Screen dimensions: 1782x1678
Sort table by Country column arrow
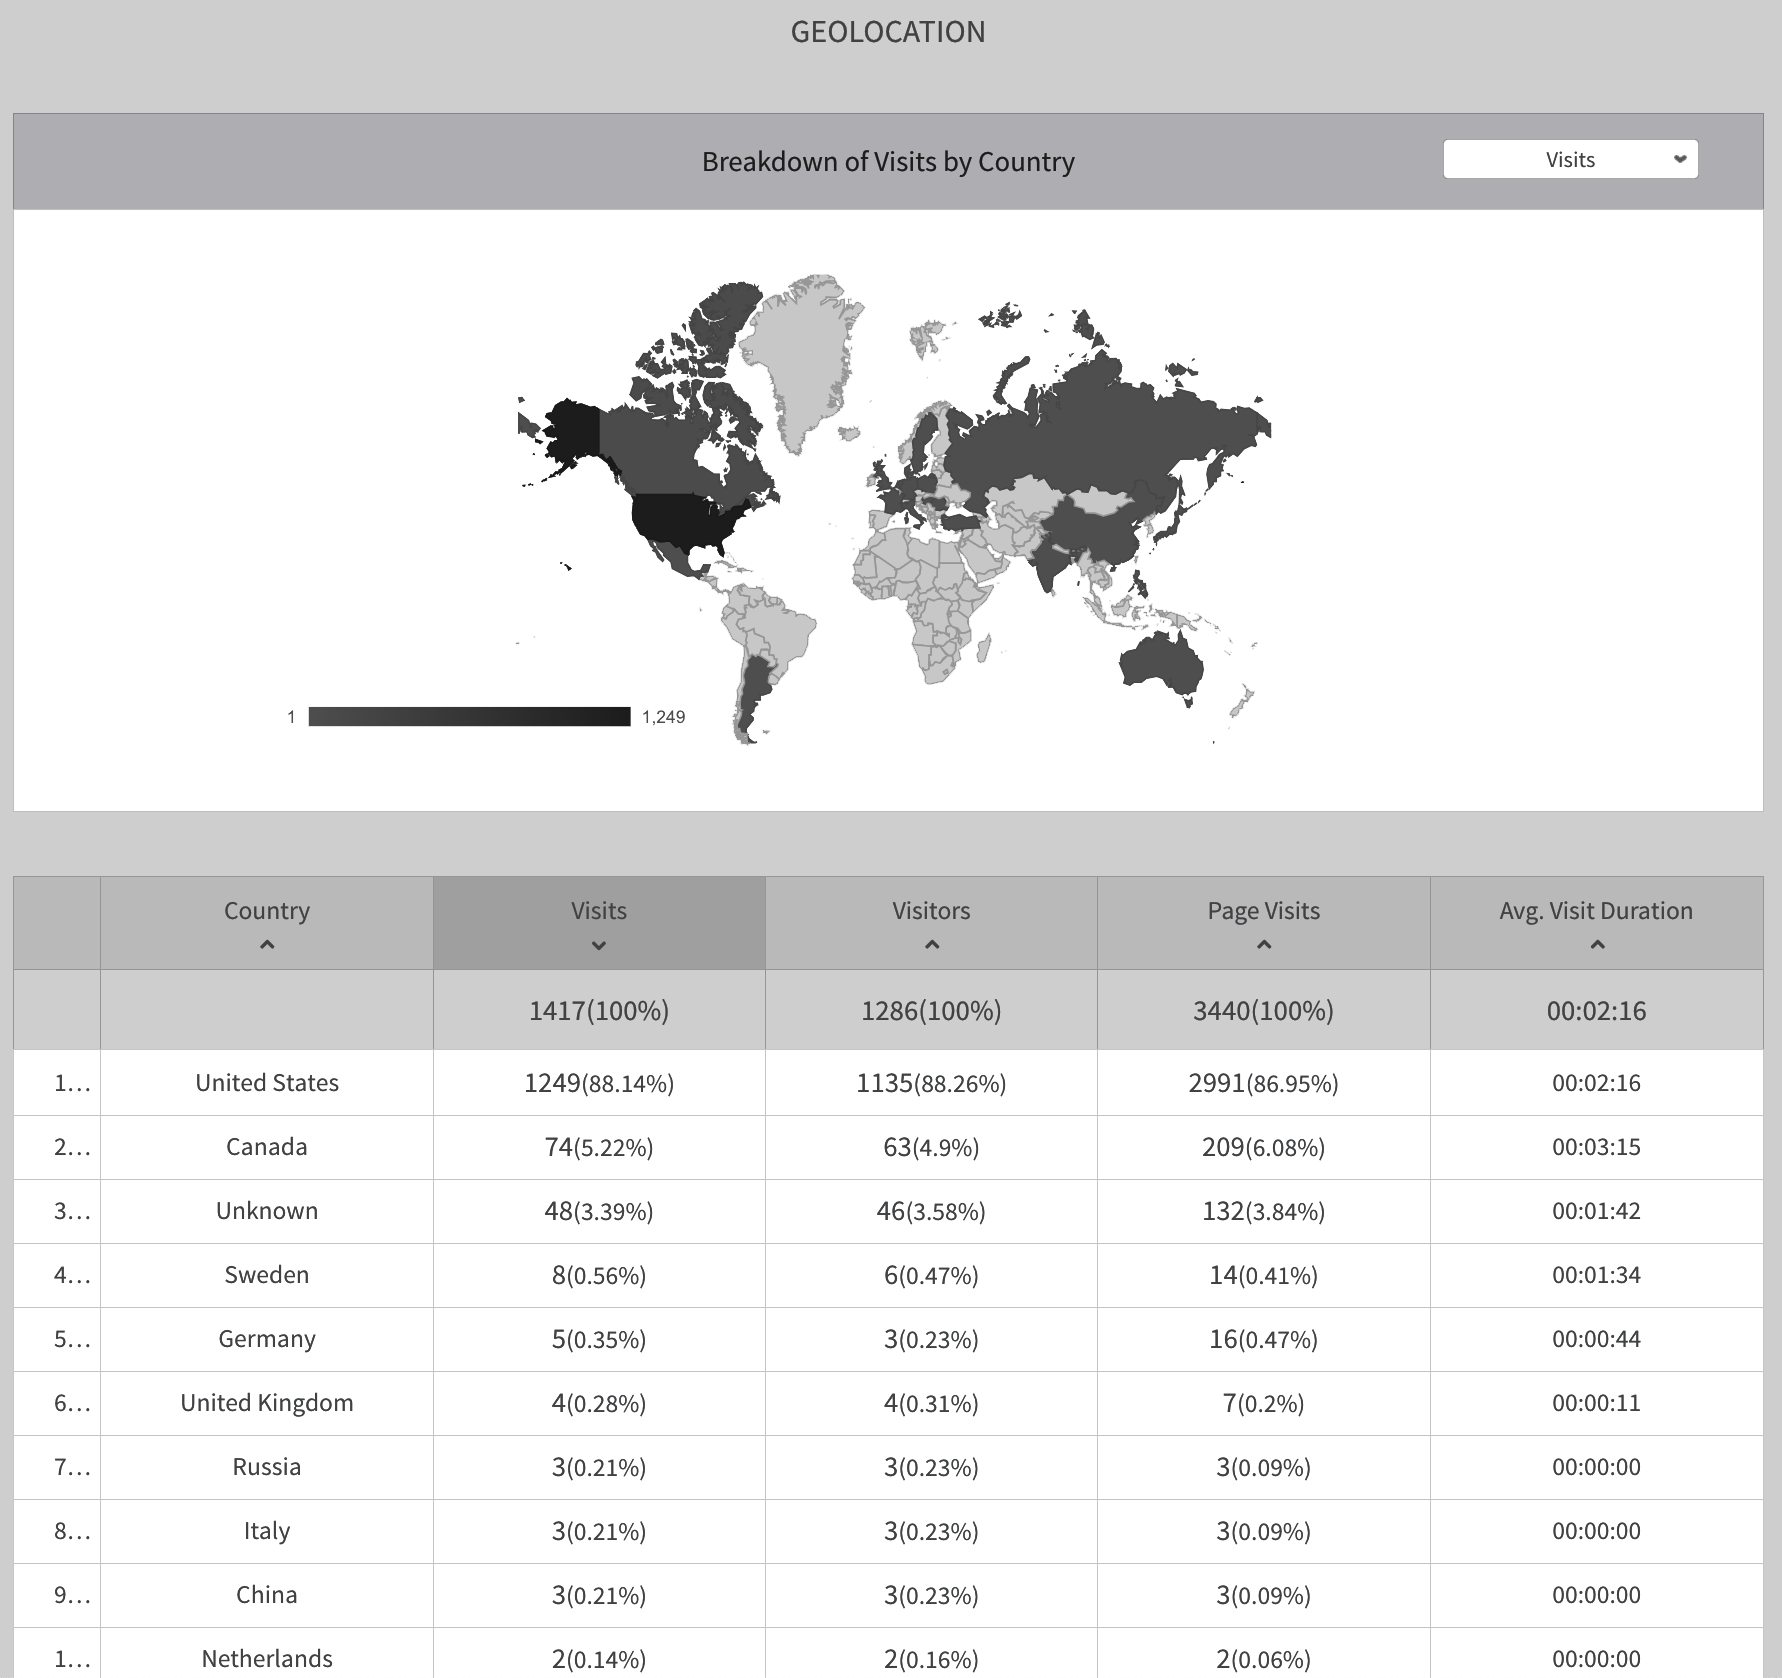pos(267,945)
